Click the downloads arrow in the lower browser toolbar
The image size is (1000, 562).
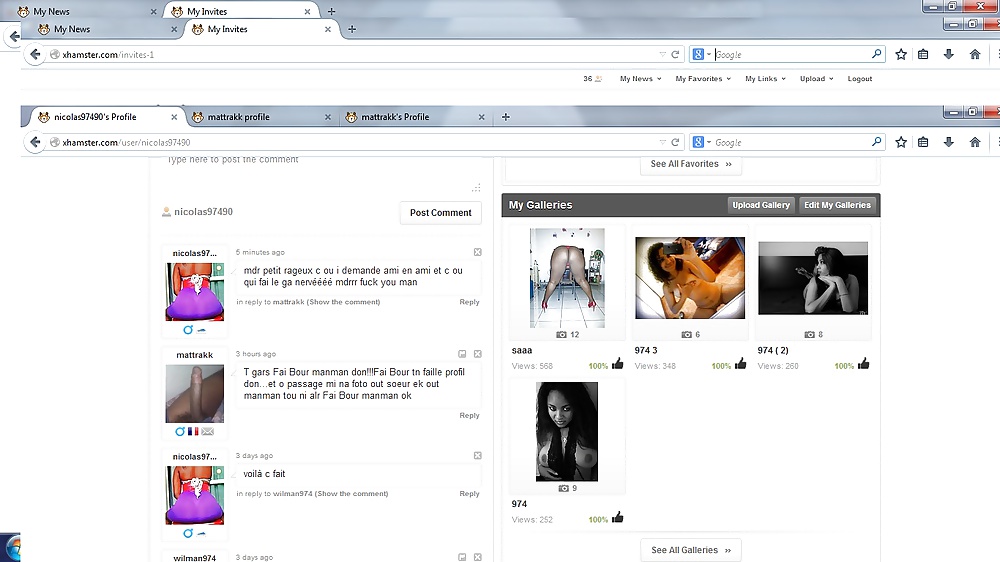tap(948, 142)
